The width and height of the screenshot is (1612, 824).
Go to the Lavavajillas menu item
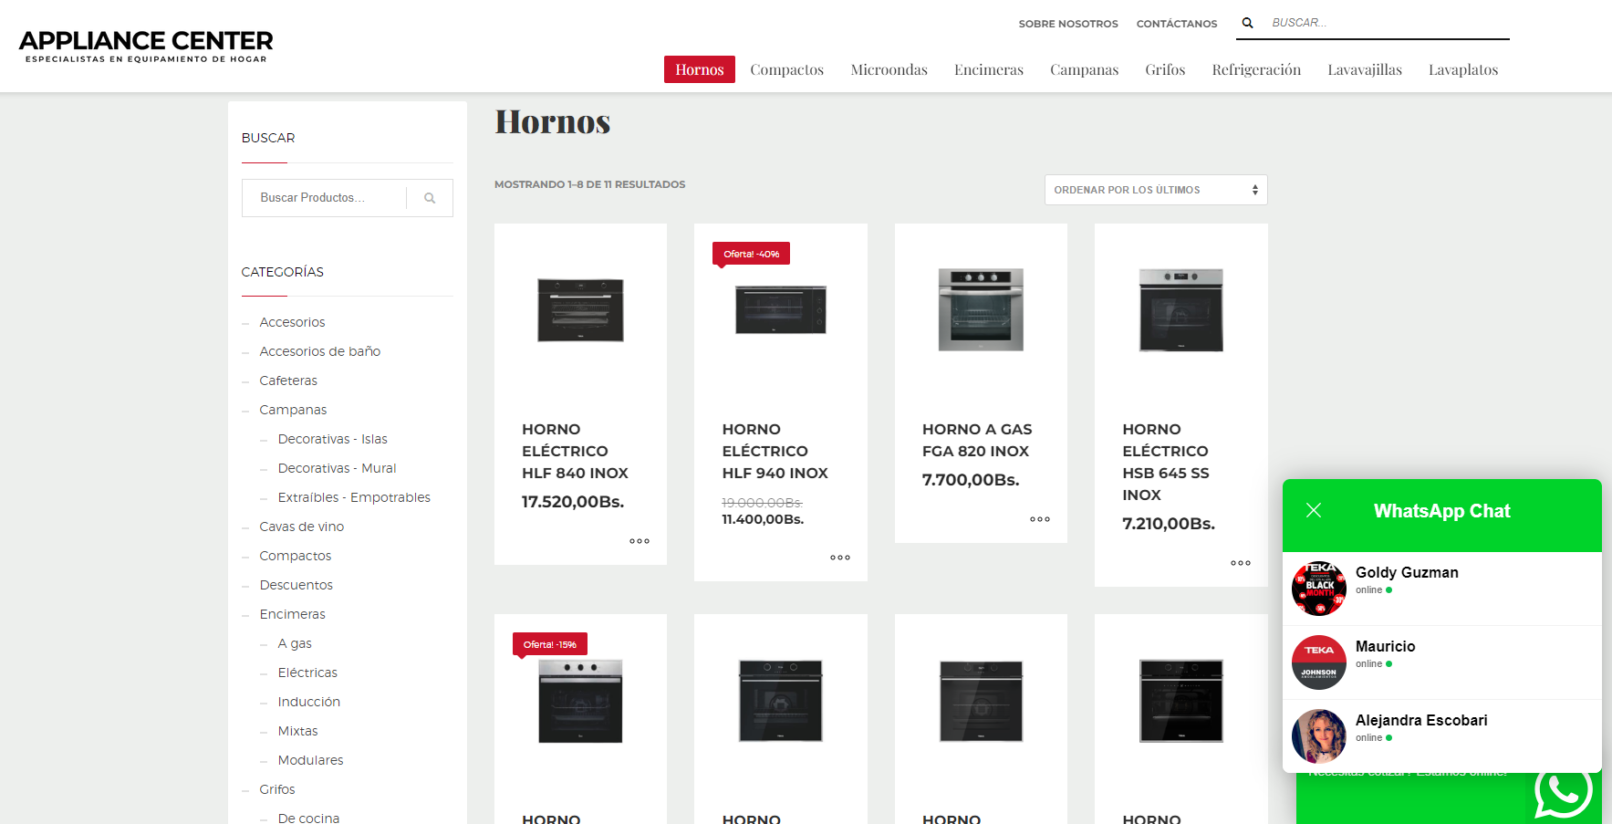click(x=1364, y=70)
